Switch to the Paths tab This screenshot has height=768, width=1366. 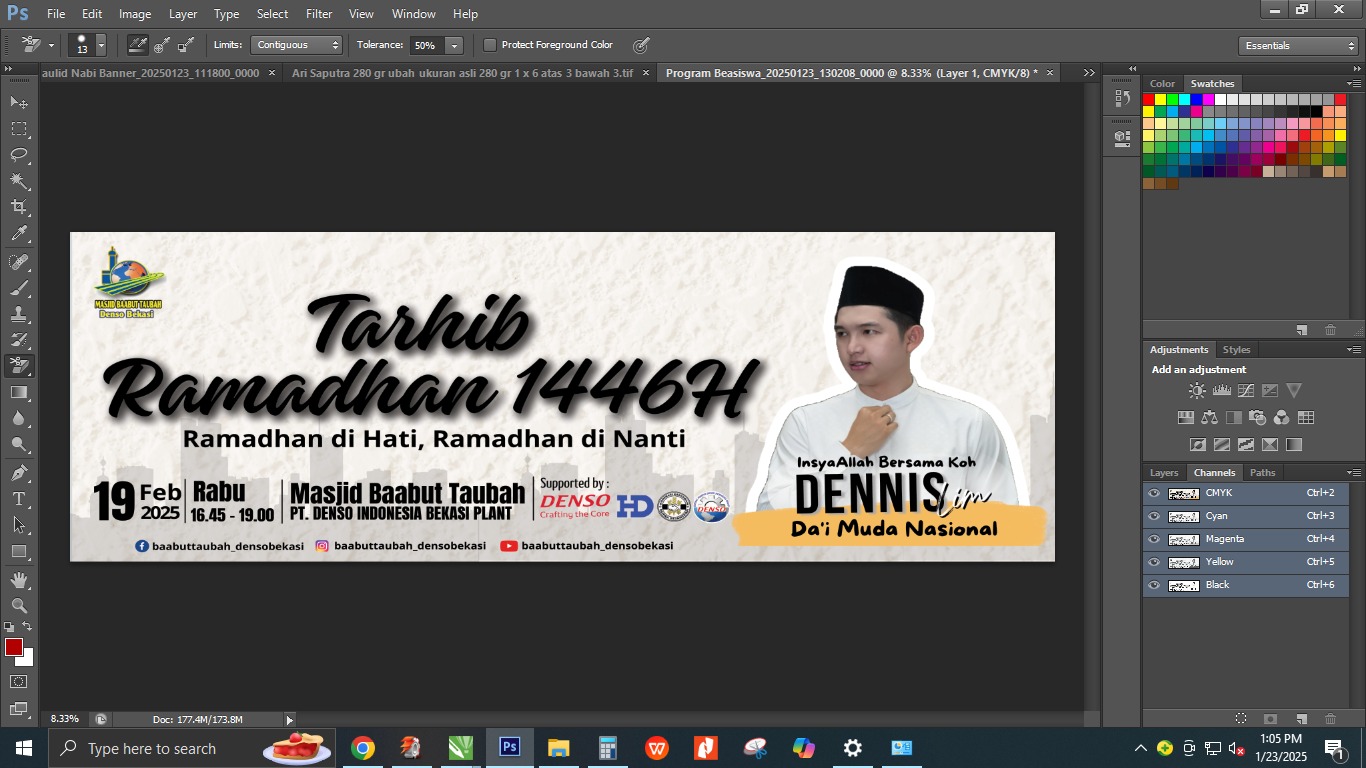pos(1262,472)
